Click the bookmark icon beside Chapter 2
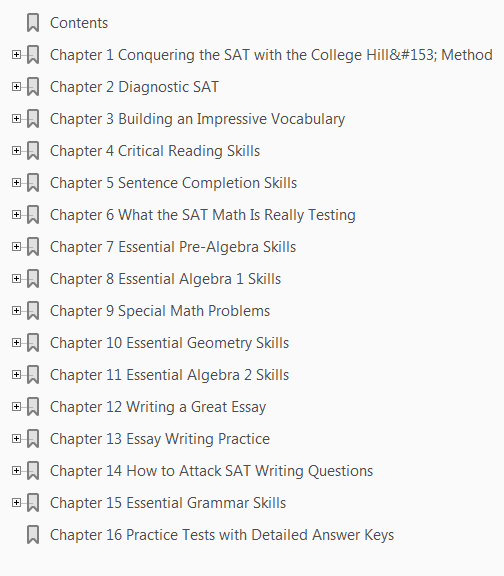Image resolution: width=504 pixels, height=576 pixels. (33, 87)
